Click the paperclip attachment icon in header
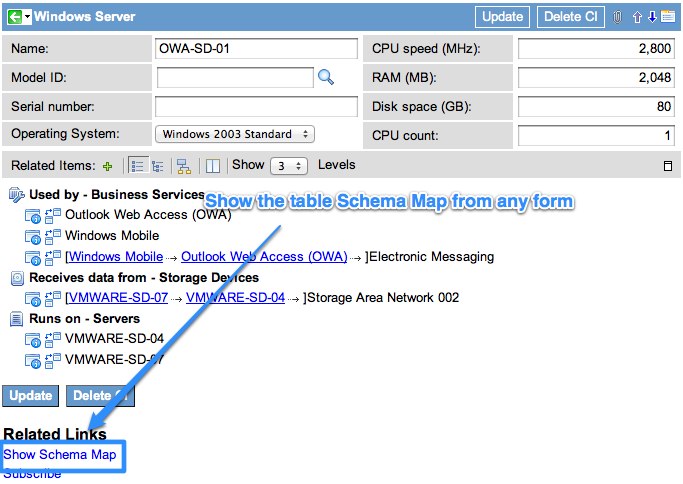Screen dimensions: 683x484 pyautogui.click(x=618, y=17)
